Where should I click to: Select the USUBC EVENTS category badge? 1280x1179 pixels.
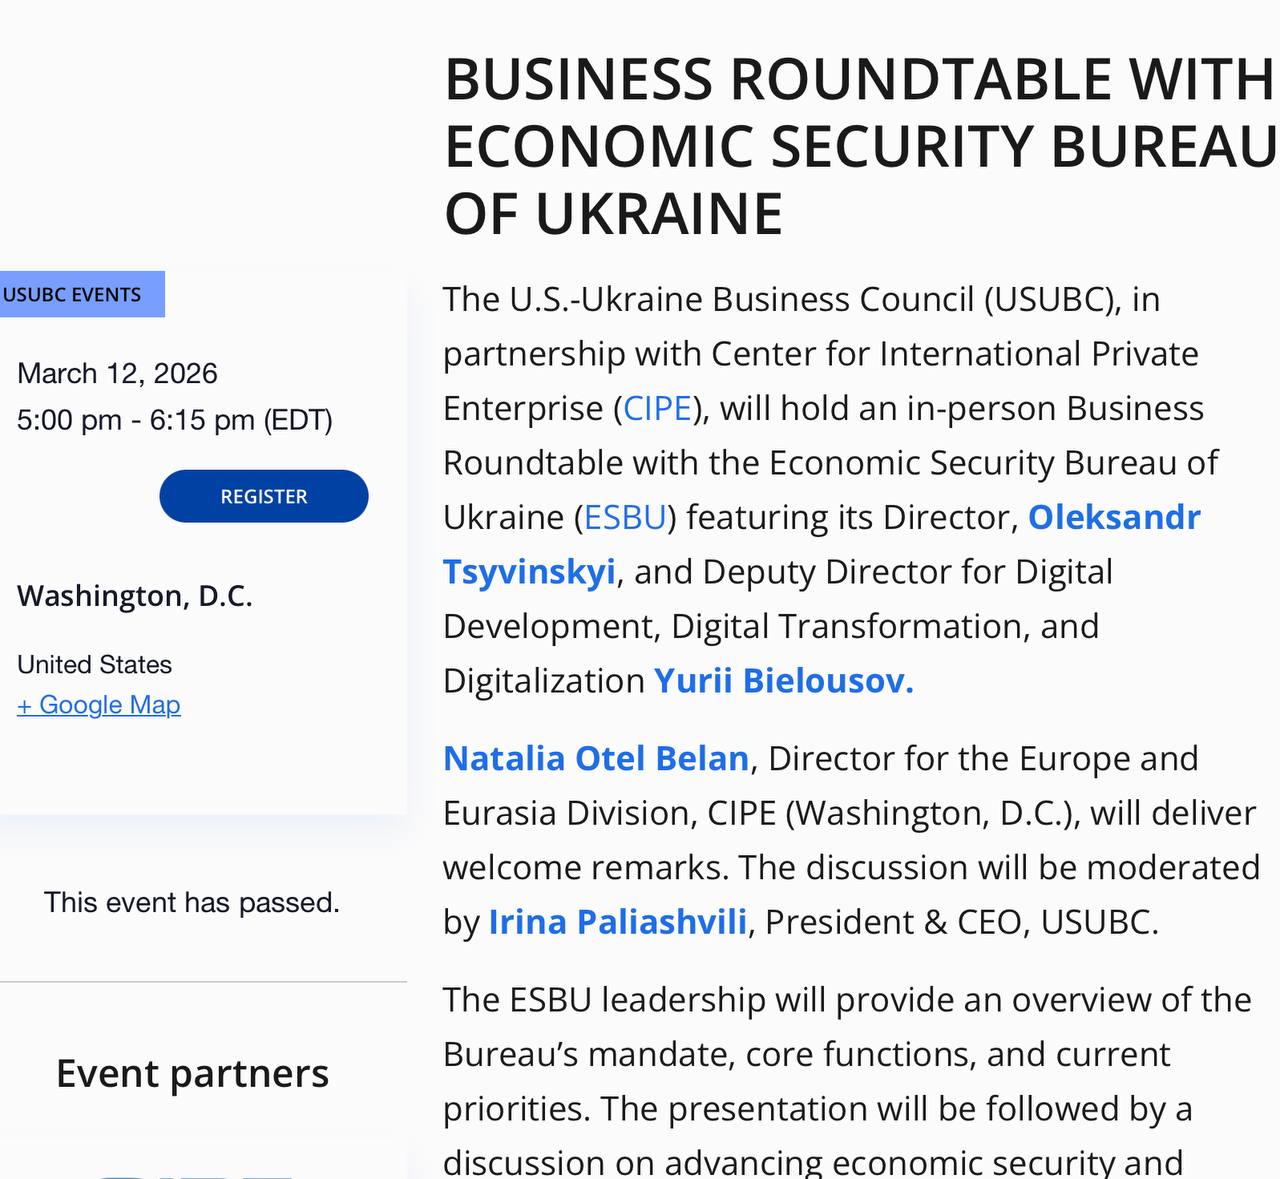pos(82,294)
